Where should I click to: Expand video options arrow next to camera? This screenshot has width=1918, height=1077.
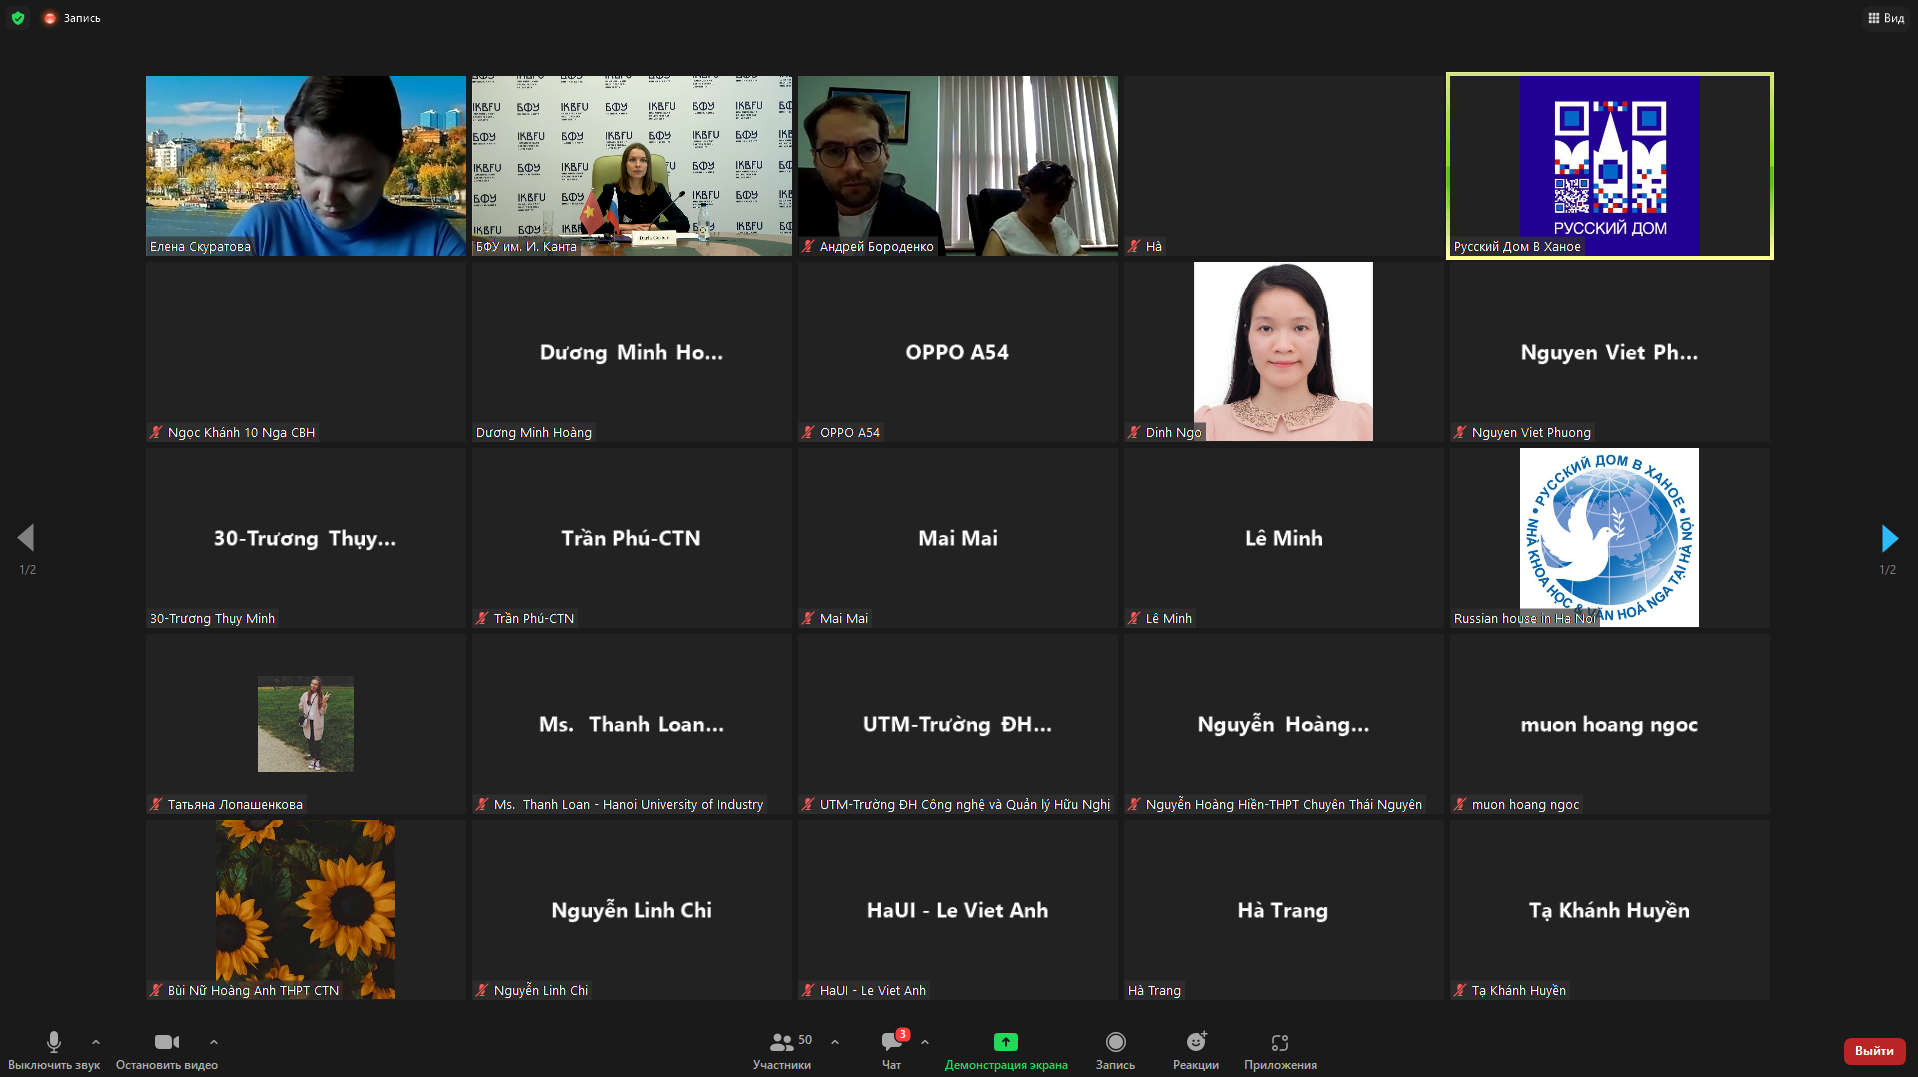pyautogui.click(x=214, y=1042)
